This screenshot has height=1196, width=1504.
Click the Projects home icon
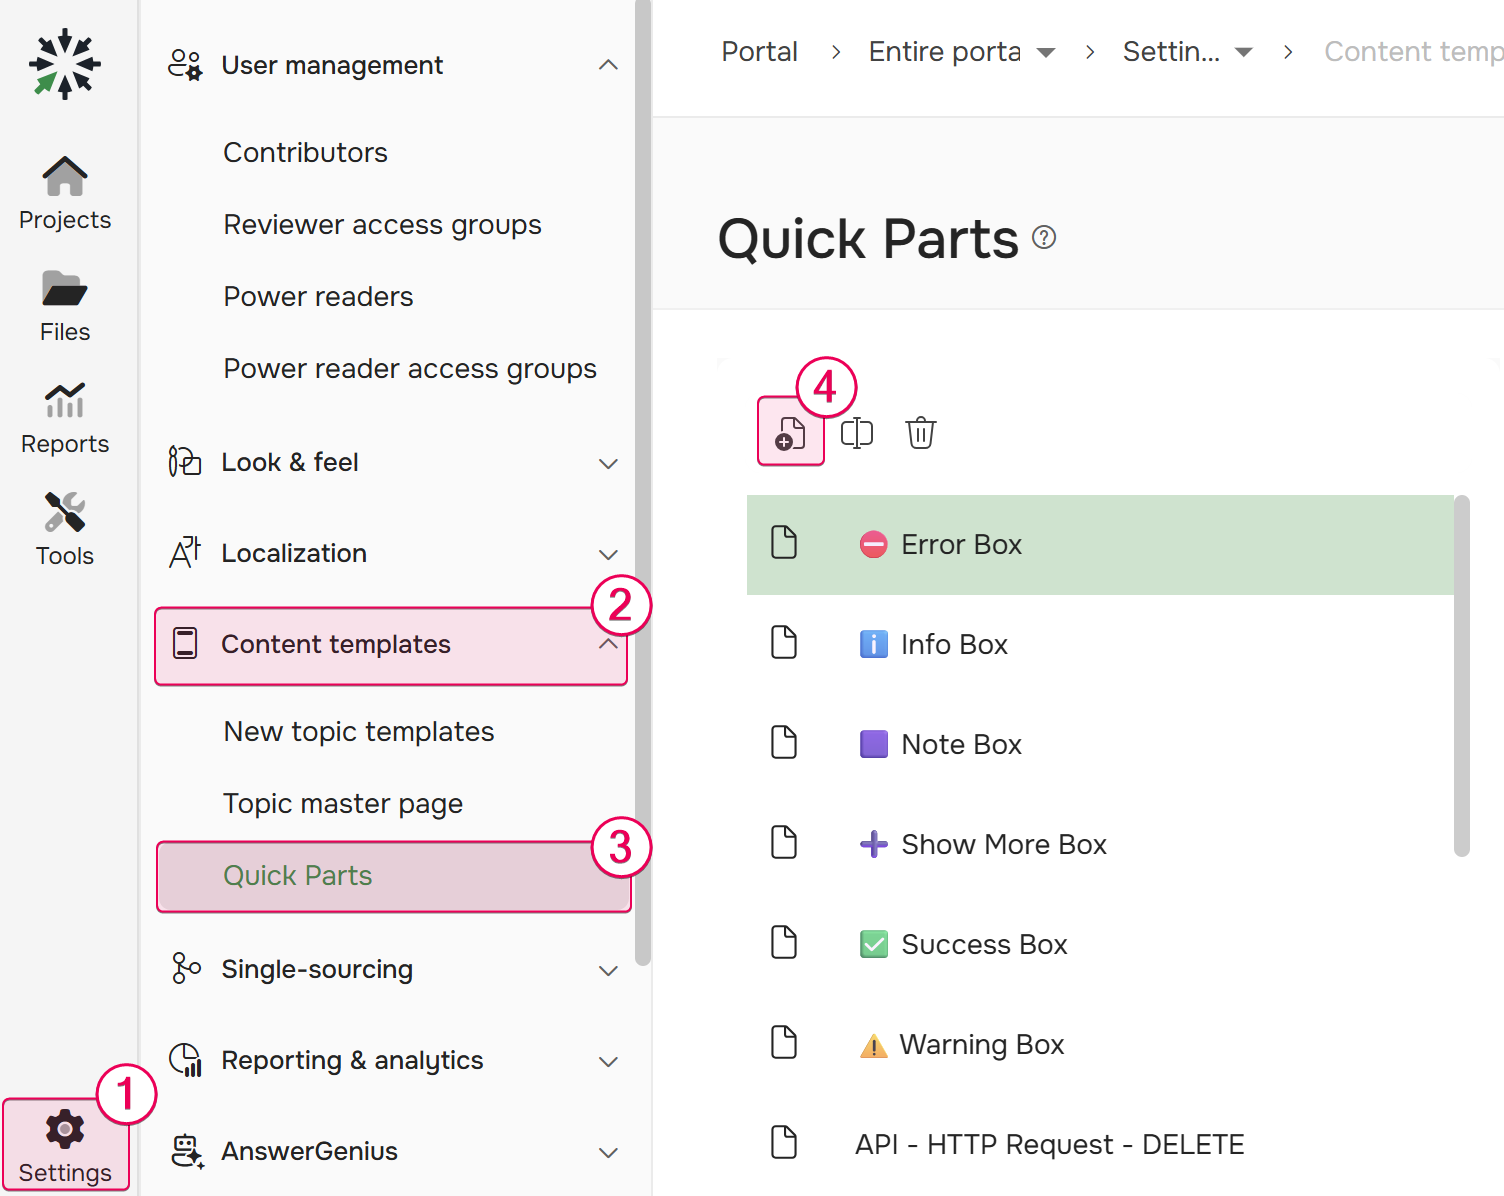tap(64, 176)
